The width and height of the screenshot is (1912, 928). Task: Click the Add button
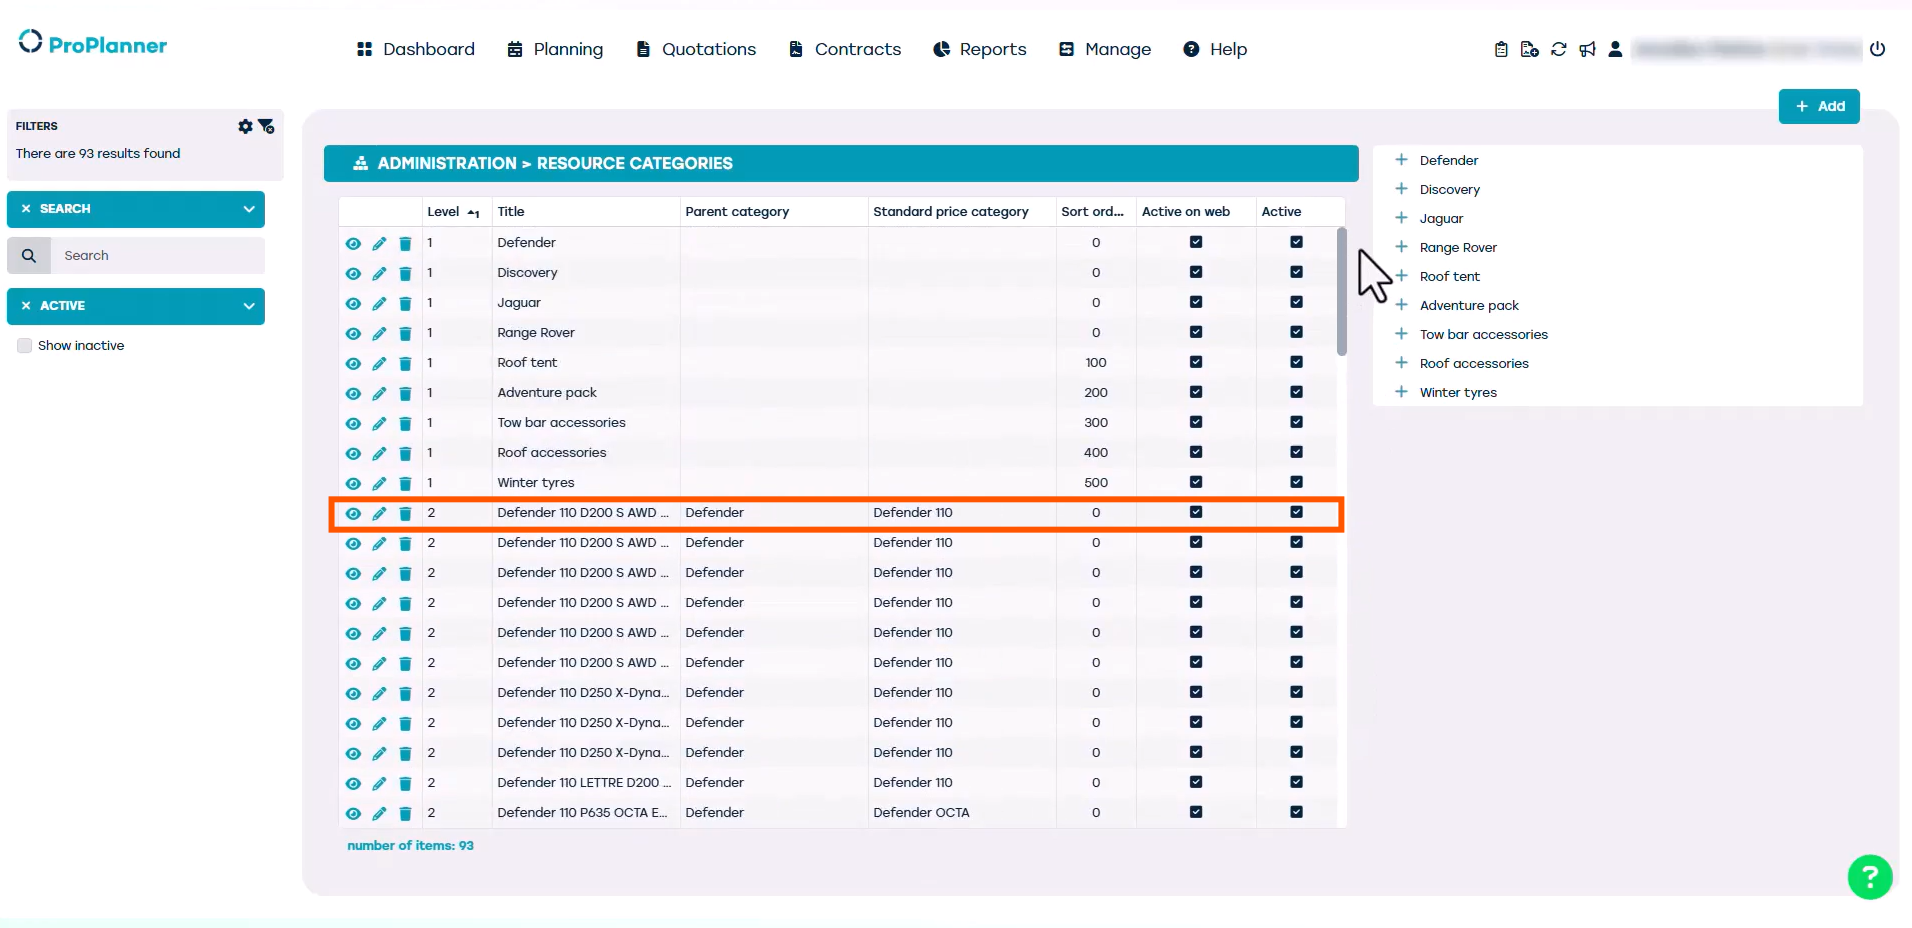pos(1819,106)
